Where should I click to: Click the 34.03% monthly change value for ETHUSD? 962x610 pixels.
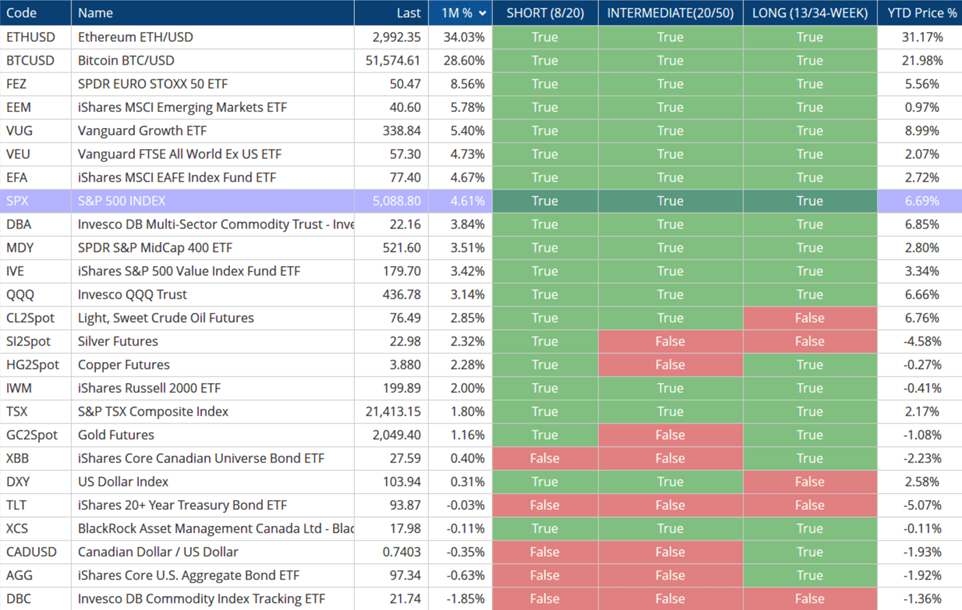coord(466,37)
